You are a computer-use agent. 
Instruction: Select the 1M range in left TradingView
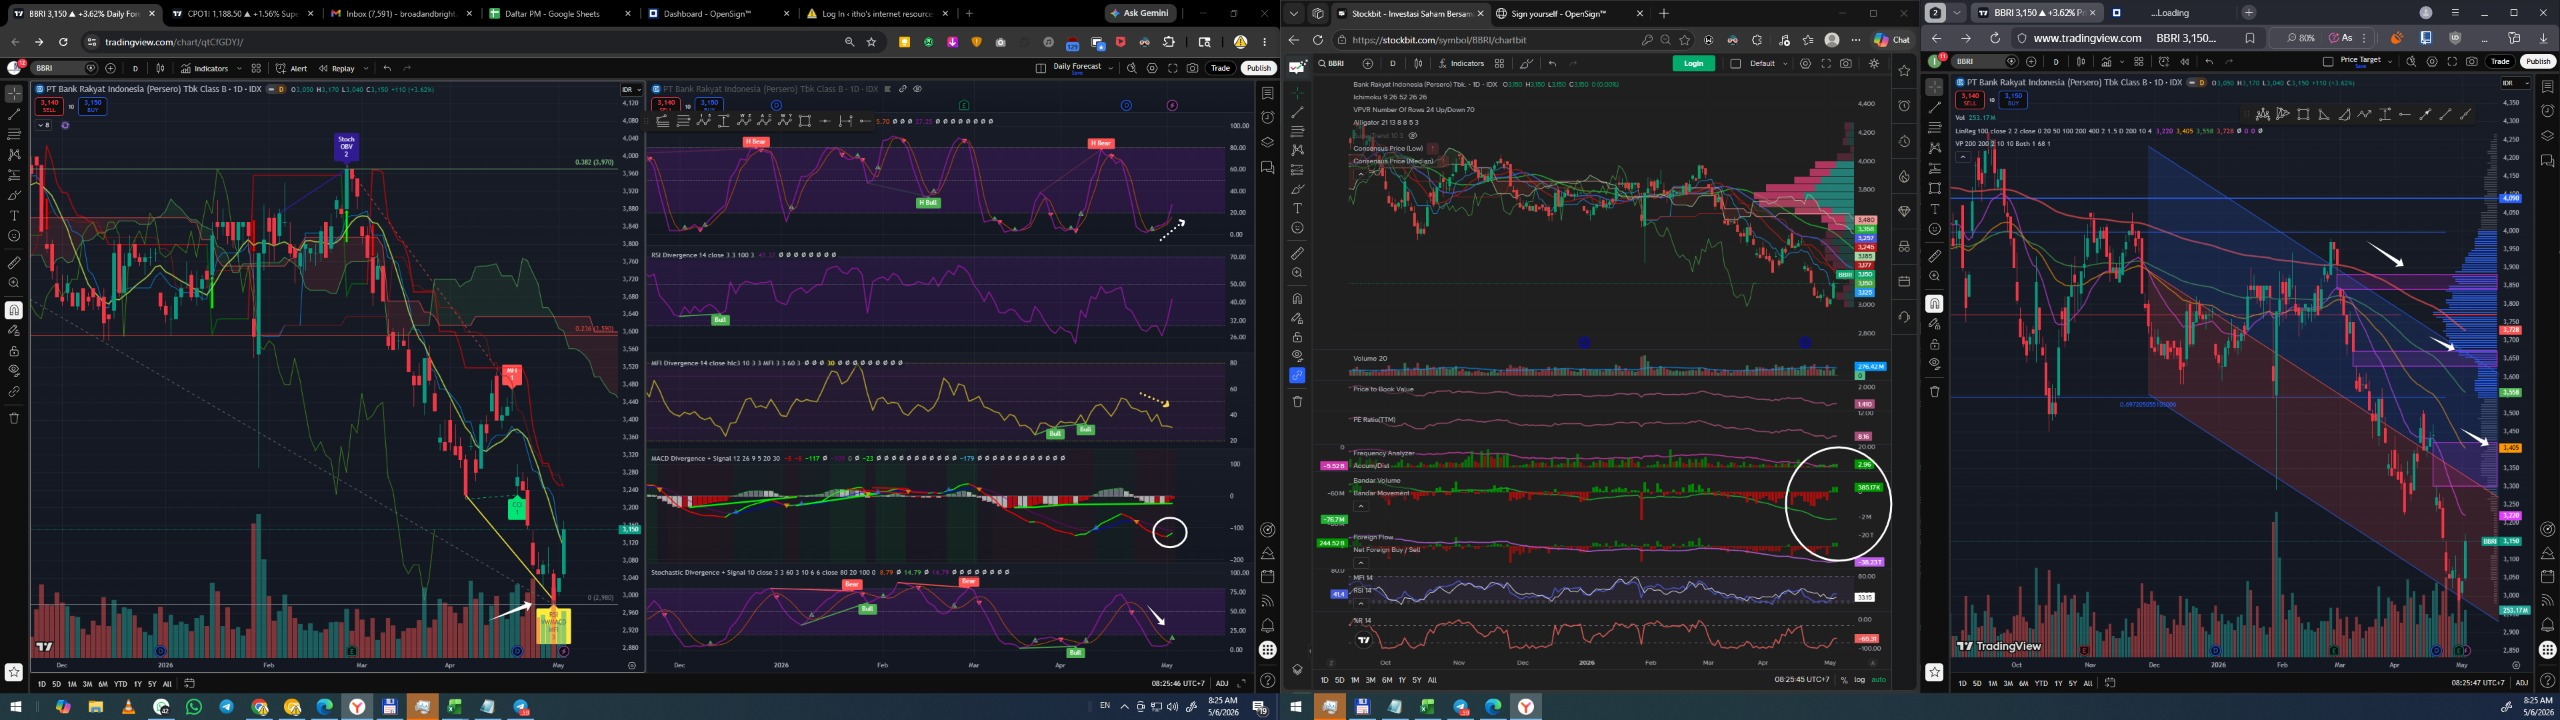72,684
